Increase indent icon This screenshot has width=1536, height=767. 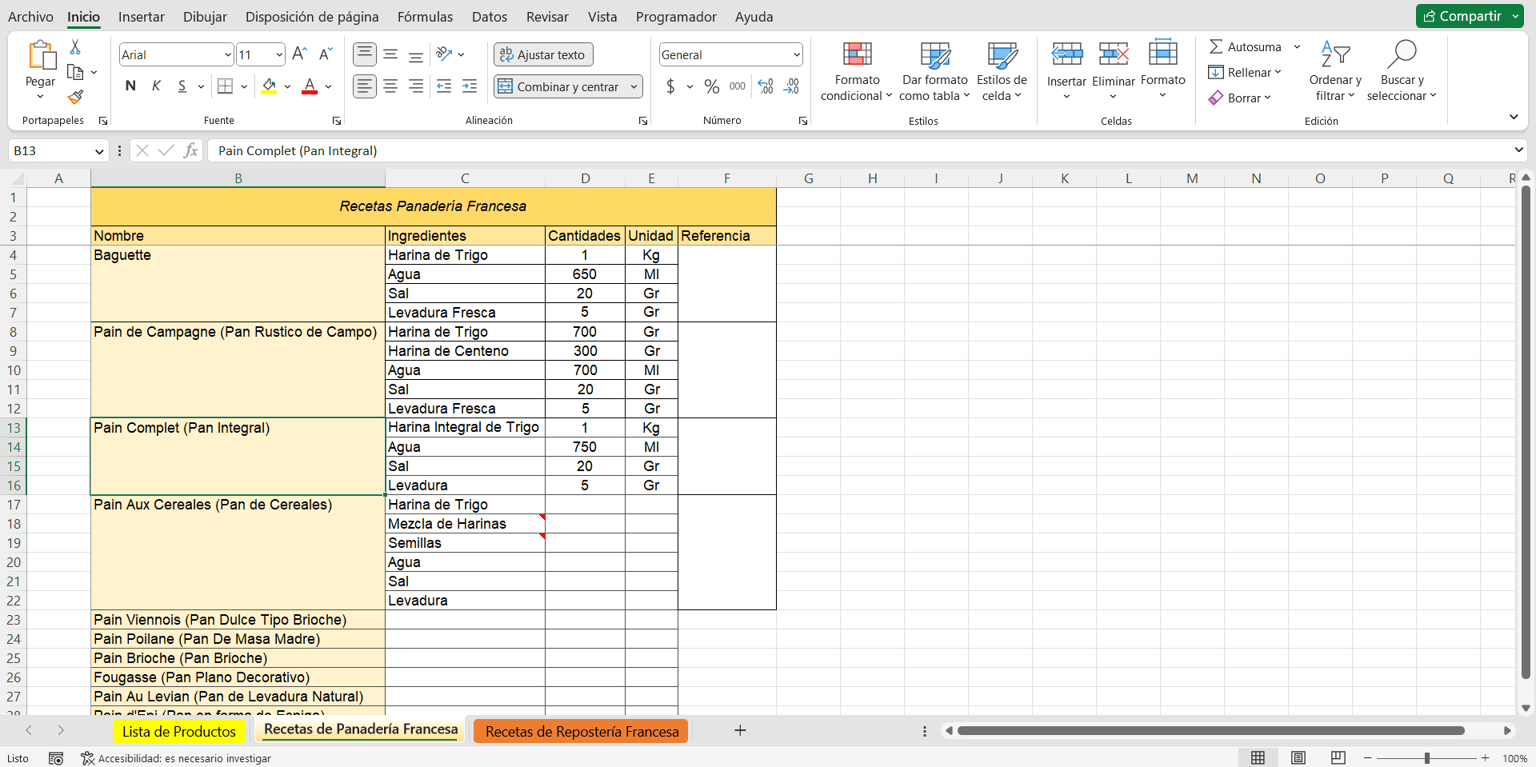tap(470, 87)
